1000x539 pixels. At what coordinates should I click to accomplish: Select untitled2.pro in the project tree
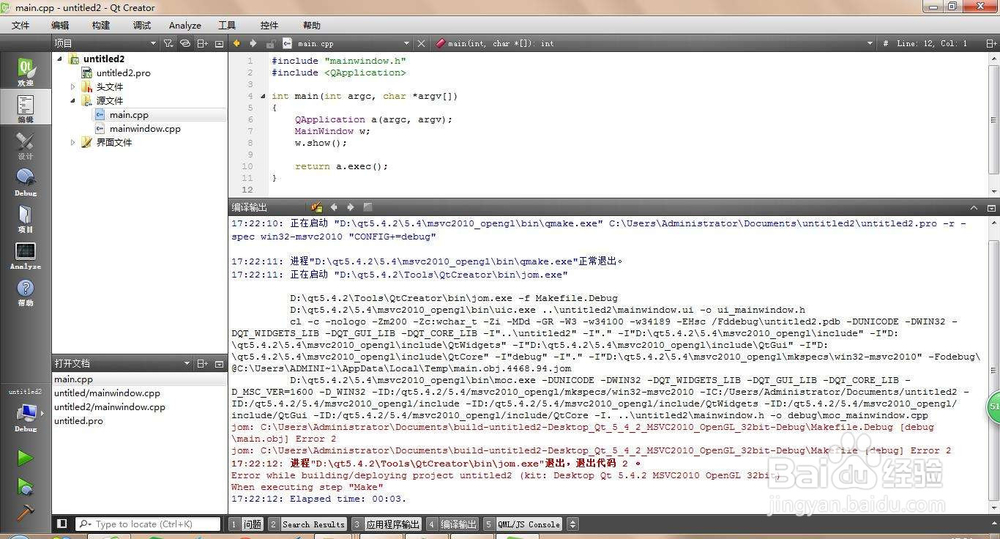coord(123,73)
